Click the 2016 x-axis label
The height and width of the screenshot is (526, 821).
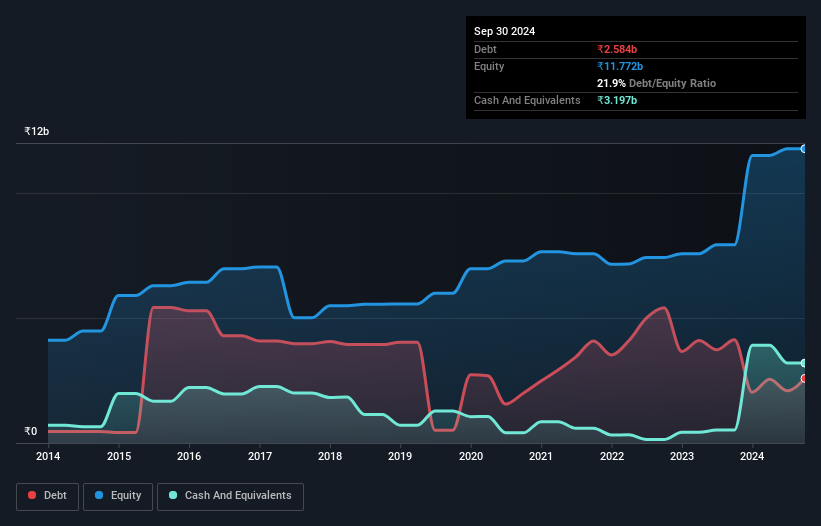tap(189, 456)
